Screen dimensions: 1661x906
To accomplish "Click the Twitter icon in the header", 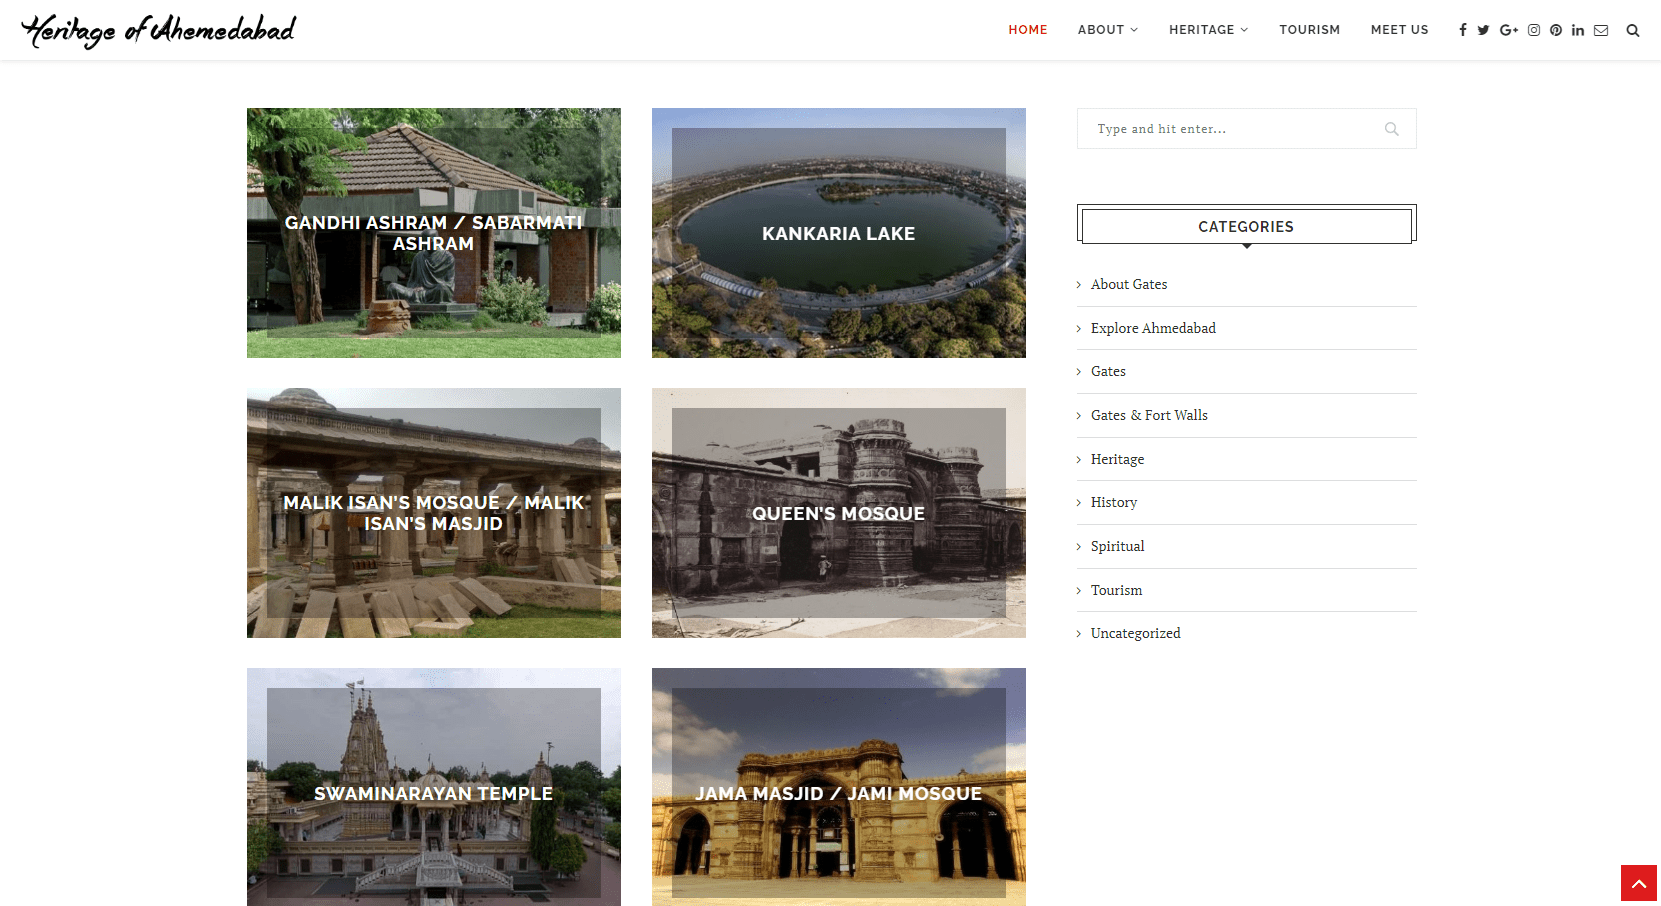I will coord(1484,30).
